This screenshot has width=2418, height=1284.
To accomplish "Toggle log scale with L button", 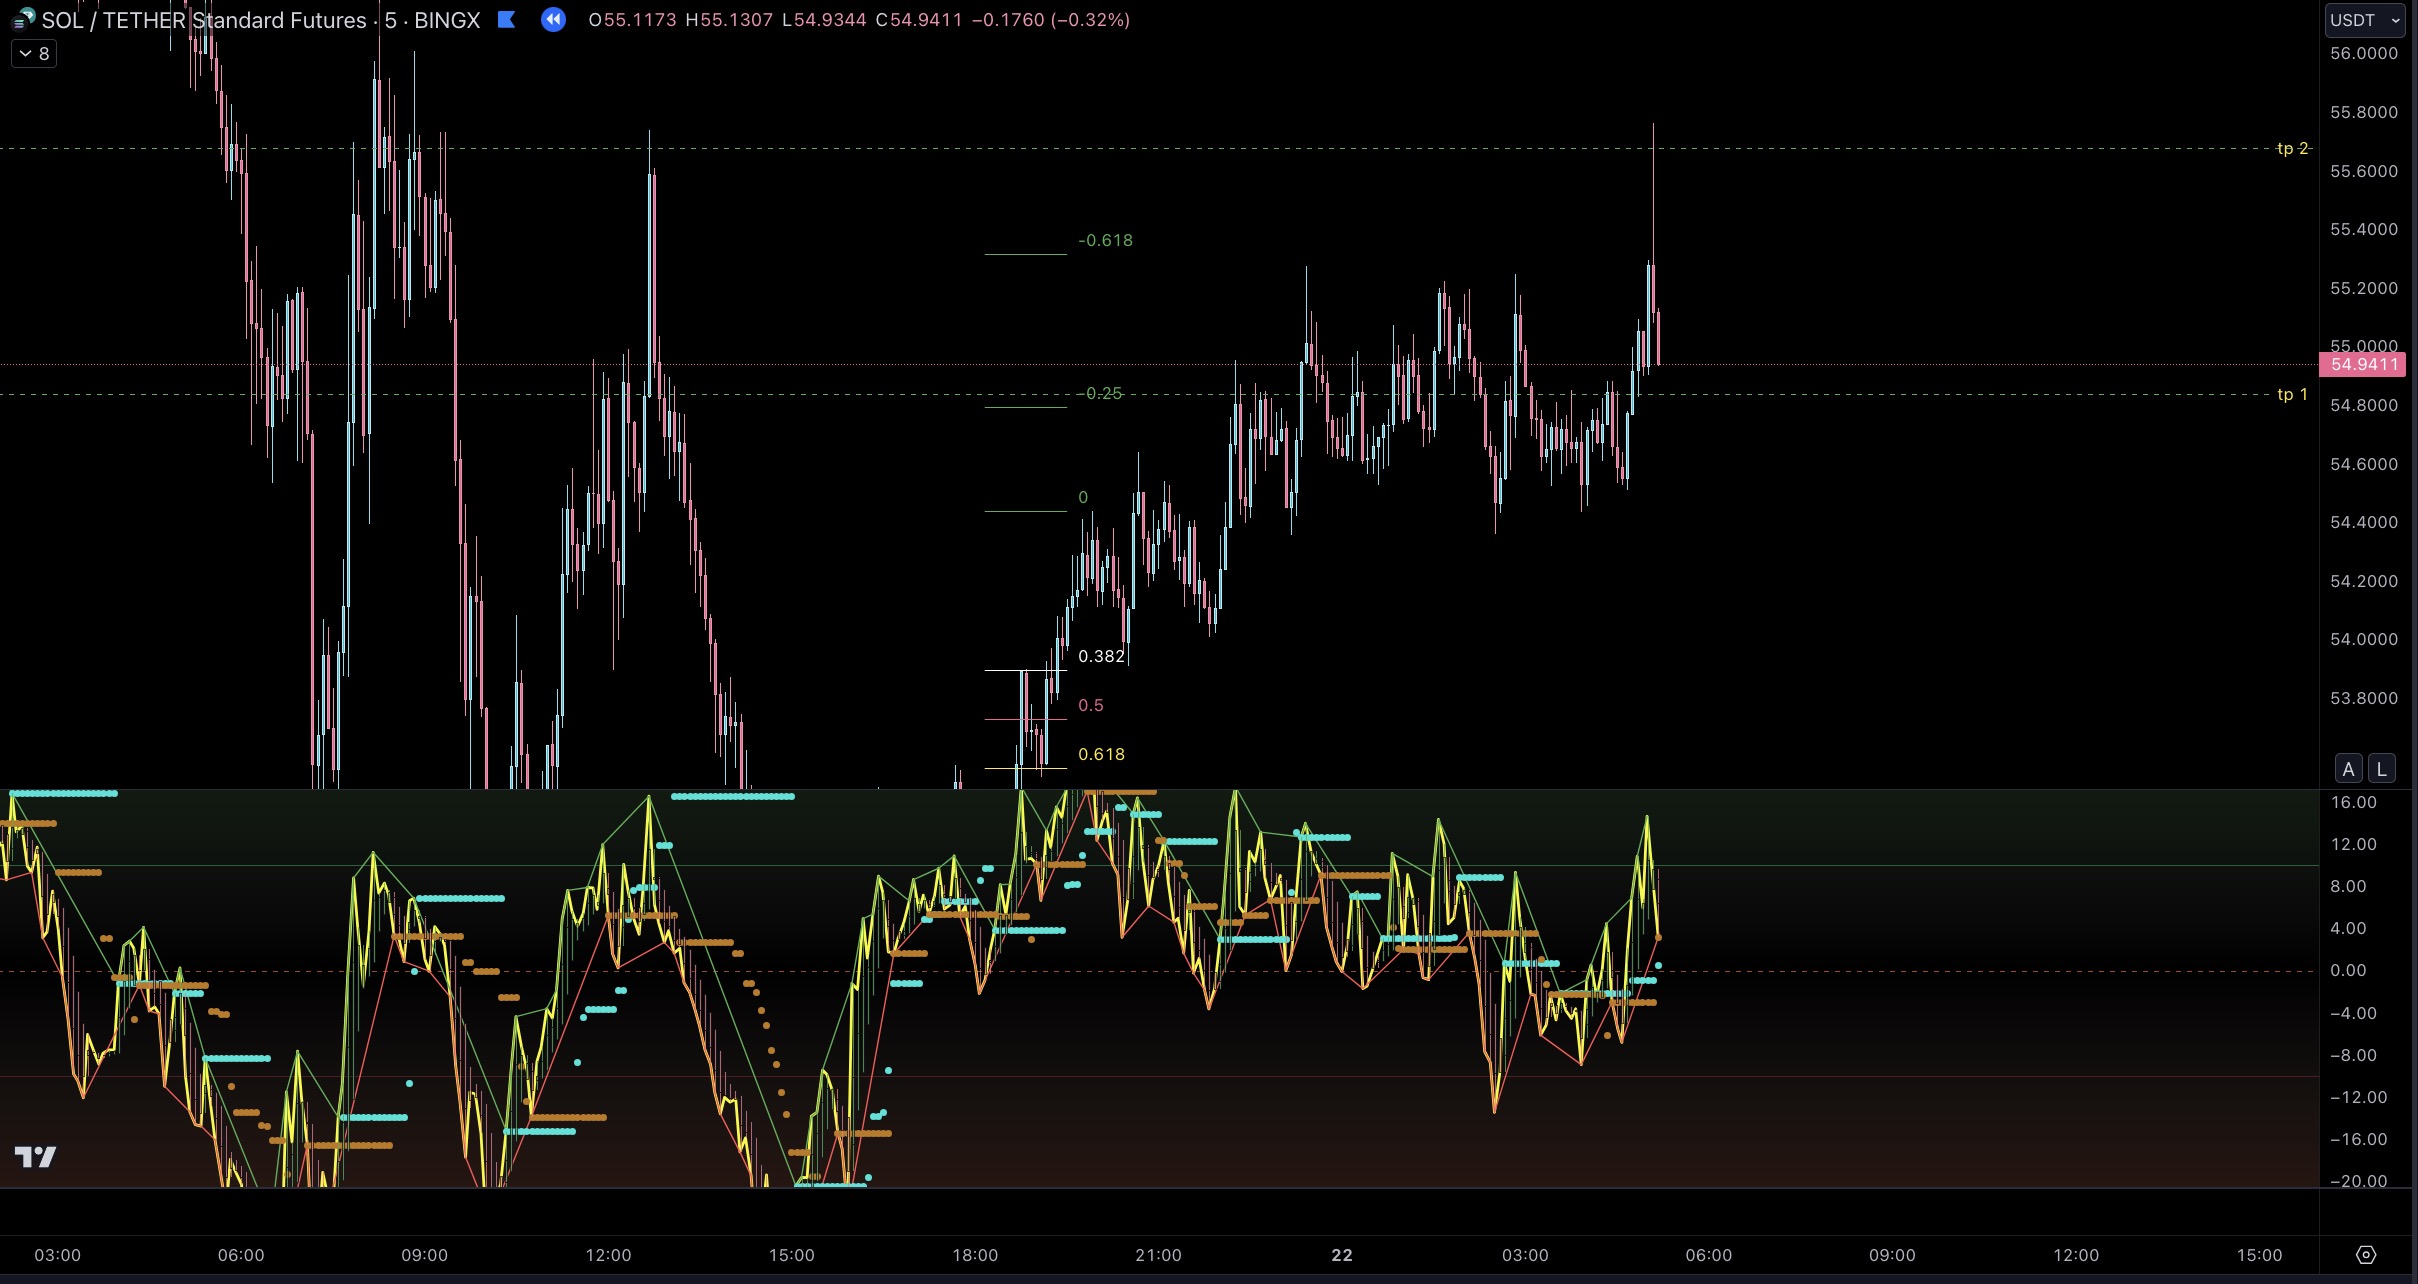I will click(2382, 768).
